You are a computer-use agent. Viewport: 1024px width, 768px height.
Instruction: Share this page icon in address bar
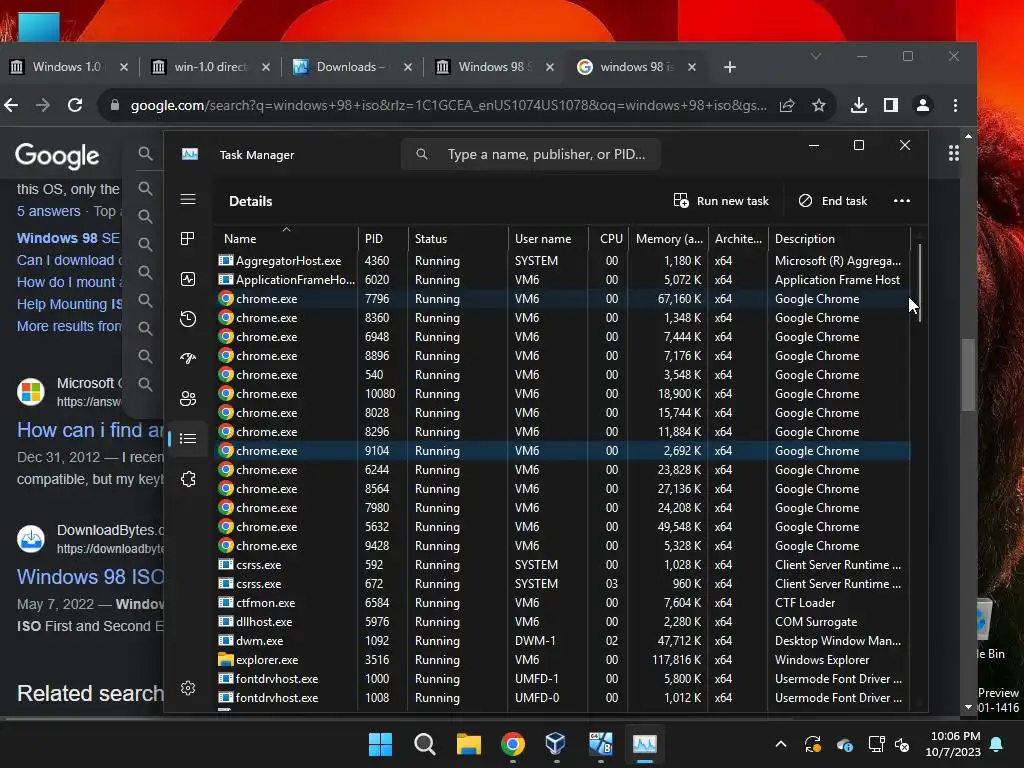tap(787, 105)
